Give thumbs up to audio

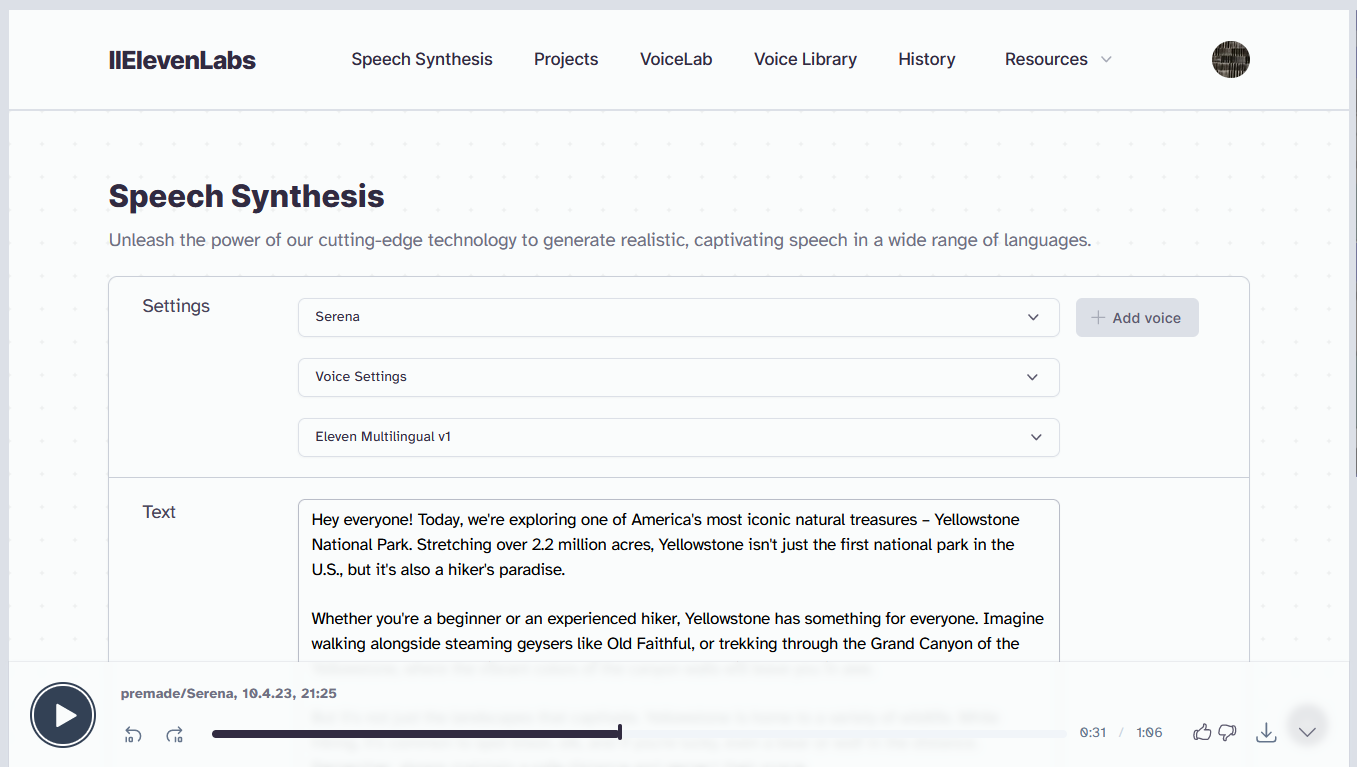coord(1202,732)
